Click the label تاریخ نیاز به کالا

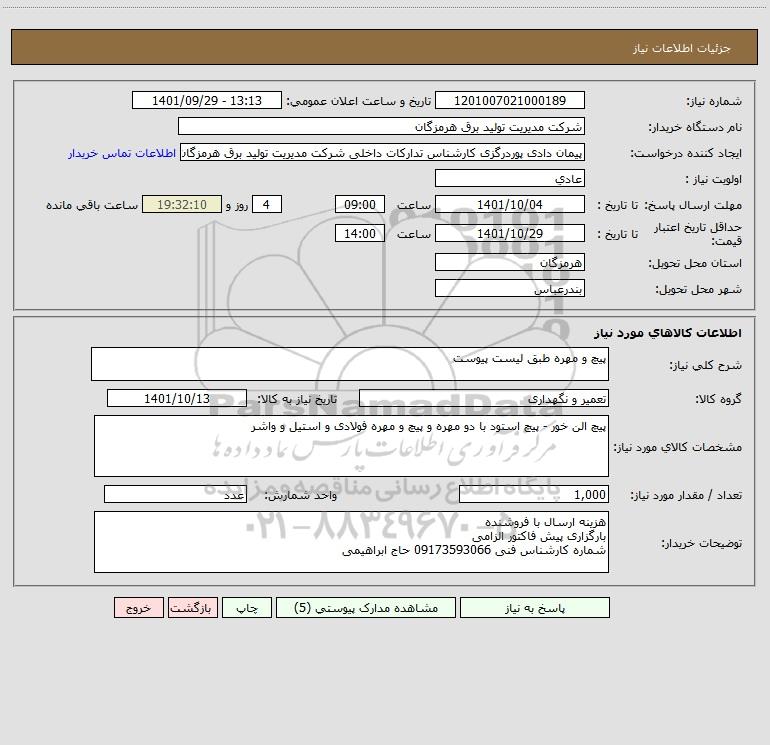coord(298,399)
